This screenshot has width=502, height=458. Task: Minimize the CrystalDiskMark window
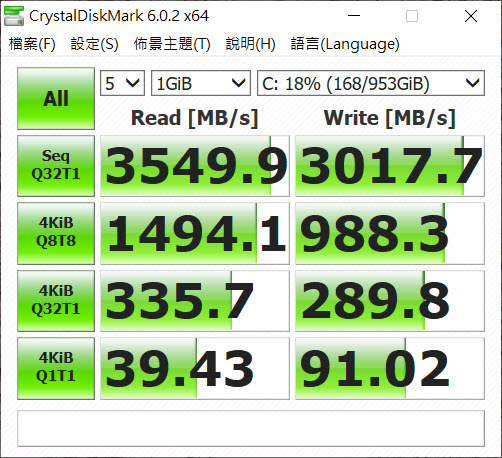pyautogui.click(x=354, y=16)
